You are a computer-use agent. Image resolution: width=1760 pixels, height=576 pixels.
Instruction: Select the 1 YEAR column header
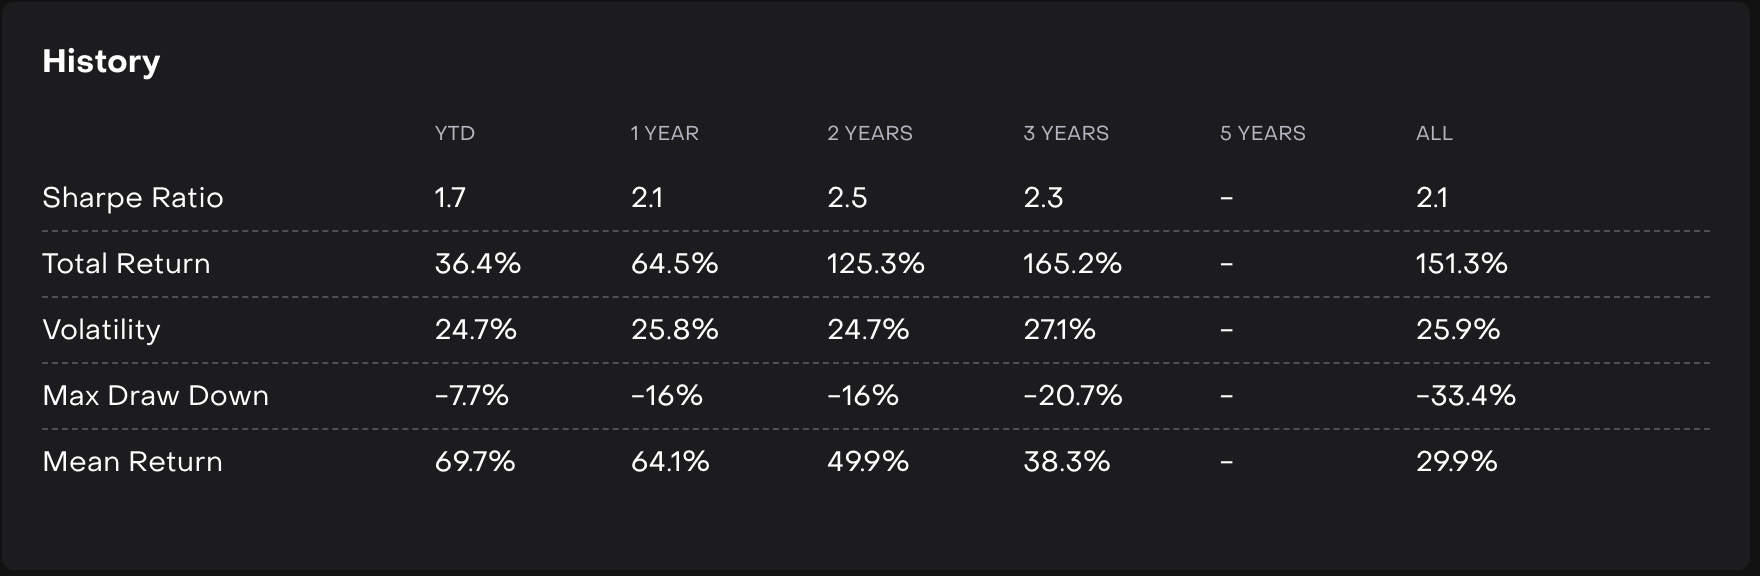point(664,133)
